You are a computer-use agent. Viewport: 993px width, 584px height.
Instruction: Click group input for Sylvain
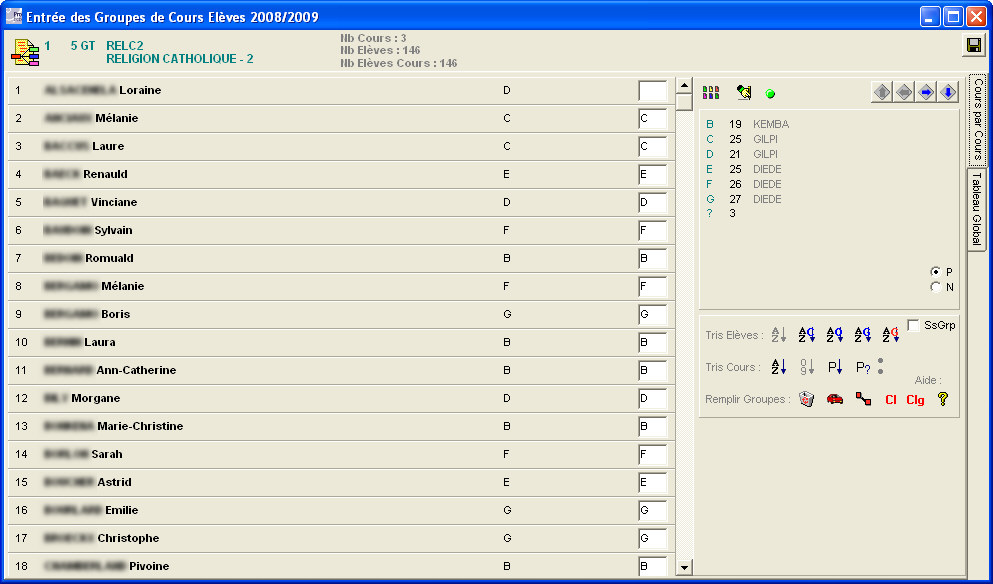click(652, 231)
